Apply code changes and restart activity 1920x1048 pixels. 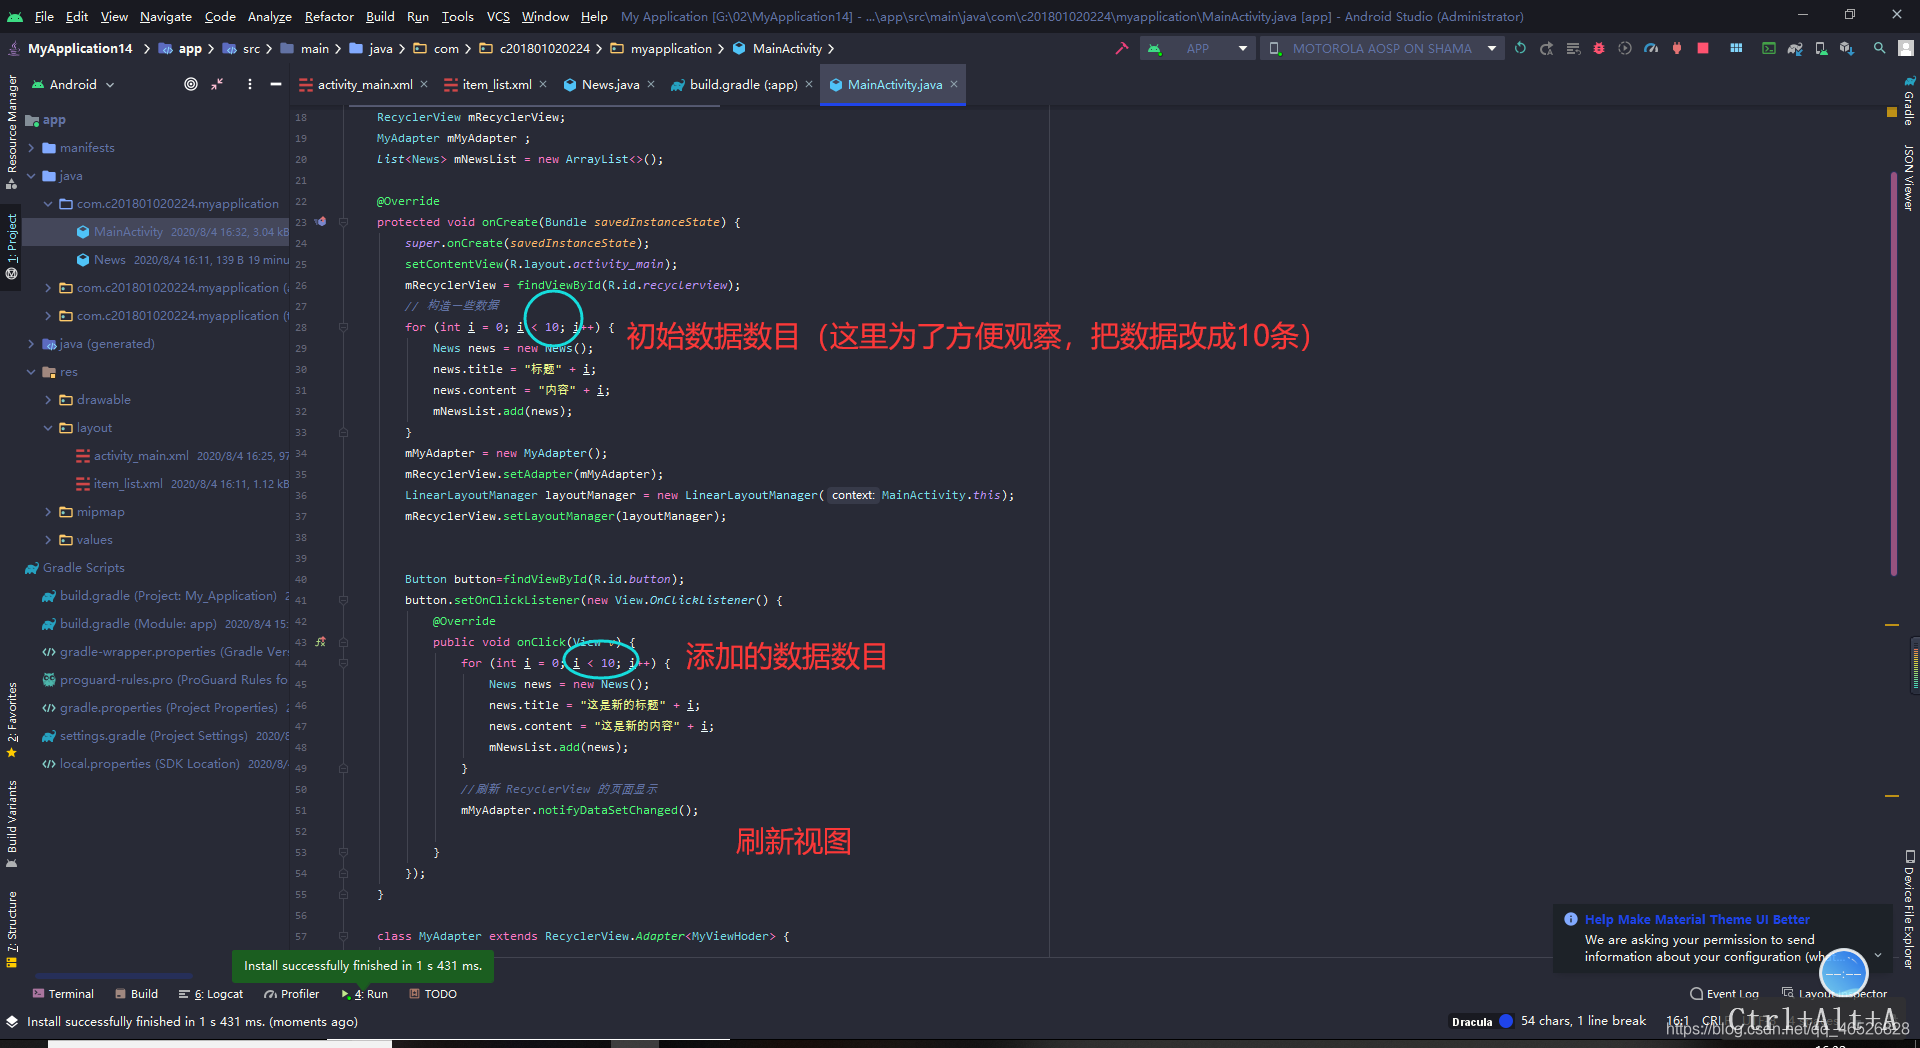pos(1546,48)
